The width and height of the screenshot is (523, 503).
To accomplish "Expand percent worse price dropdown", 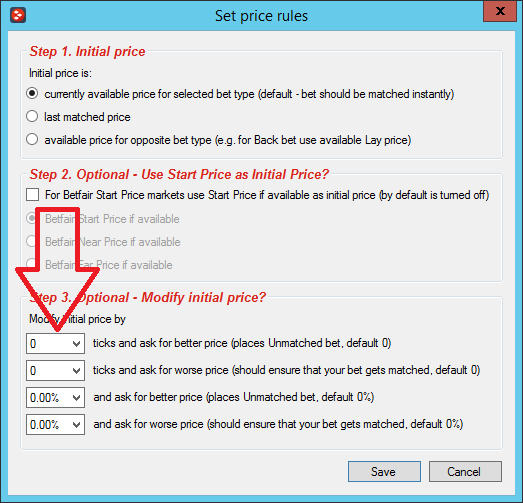I will coord(55,424).
